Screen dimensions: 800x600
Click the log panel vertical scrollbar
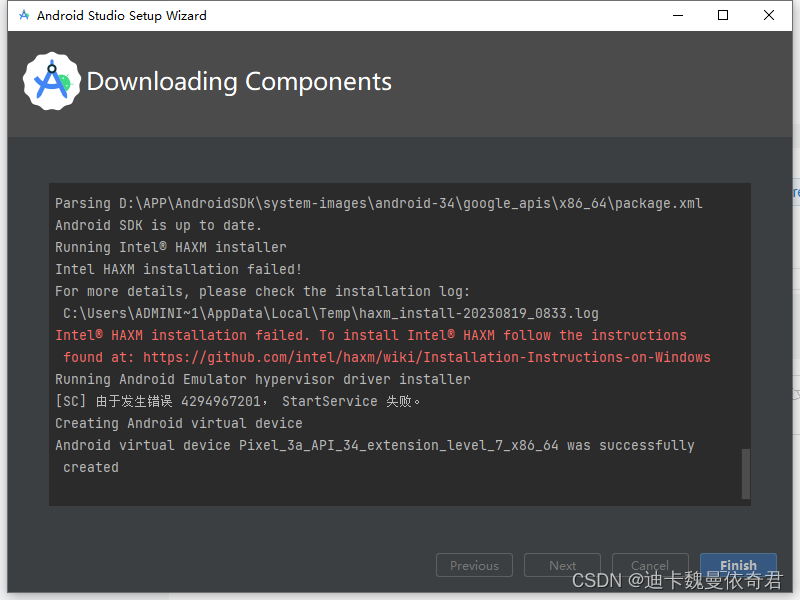click(x=745, y=473)
